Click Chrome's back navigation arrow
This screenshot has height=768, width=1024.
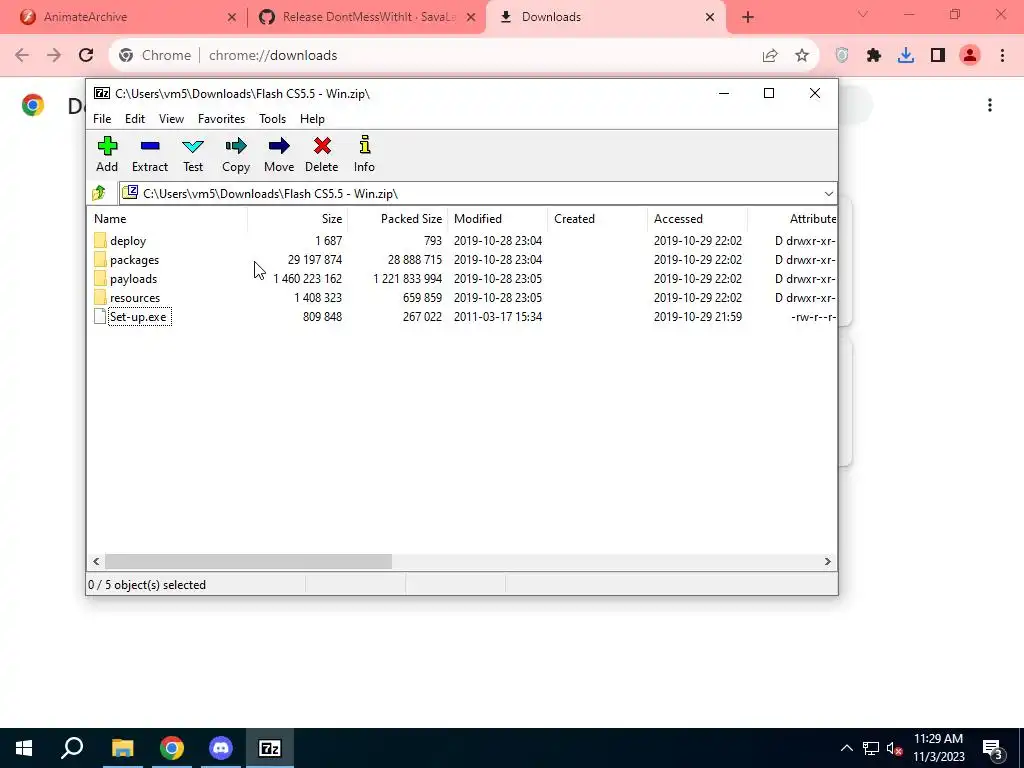(x=22, y=56)
